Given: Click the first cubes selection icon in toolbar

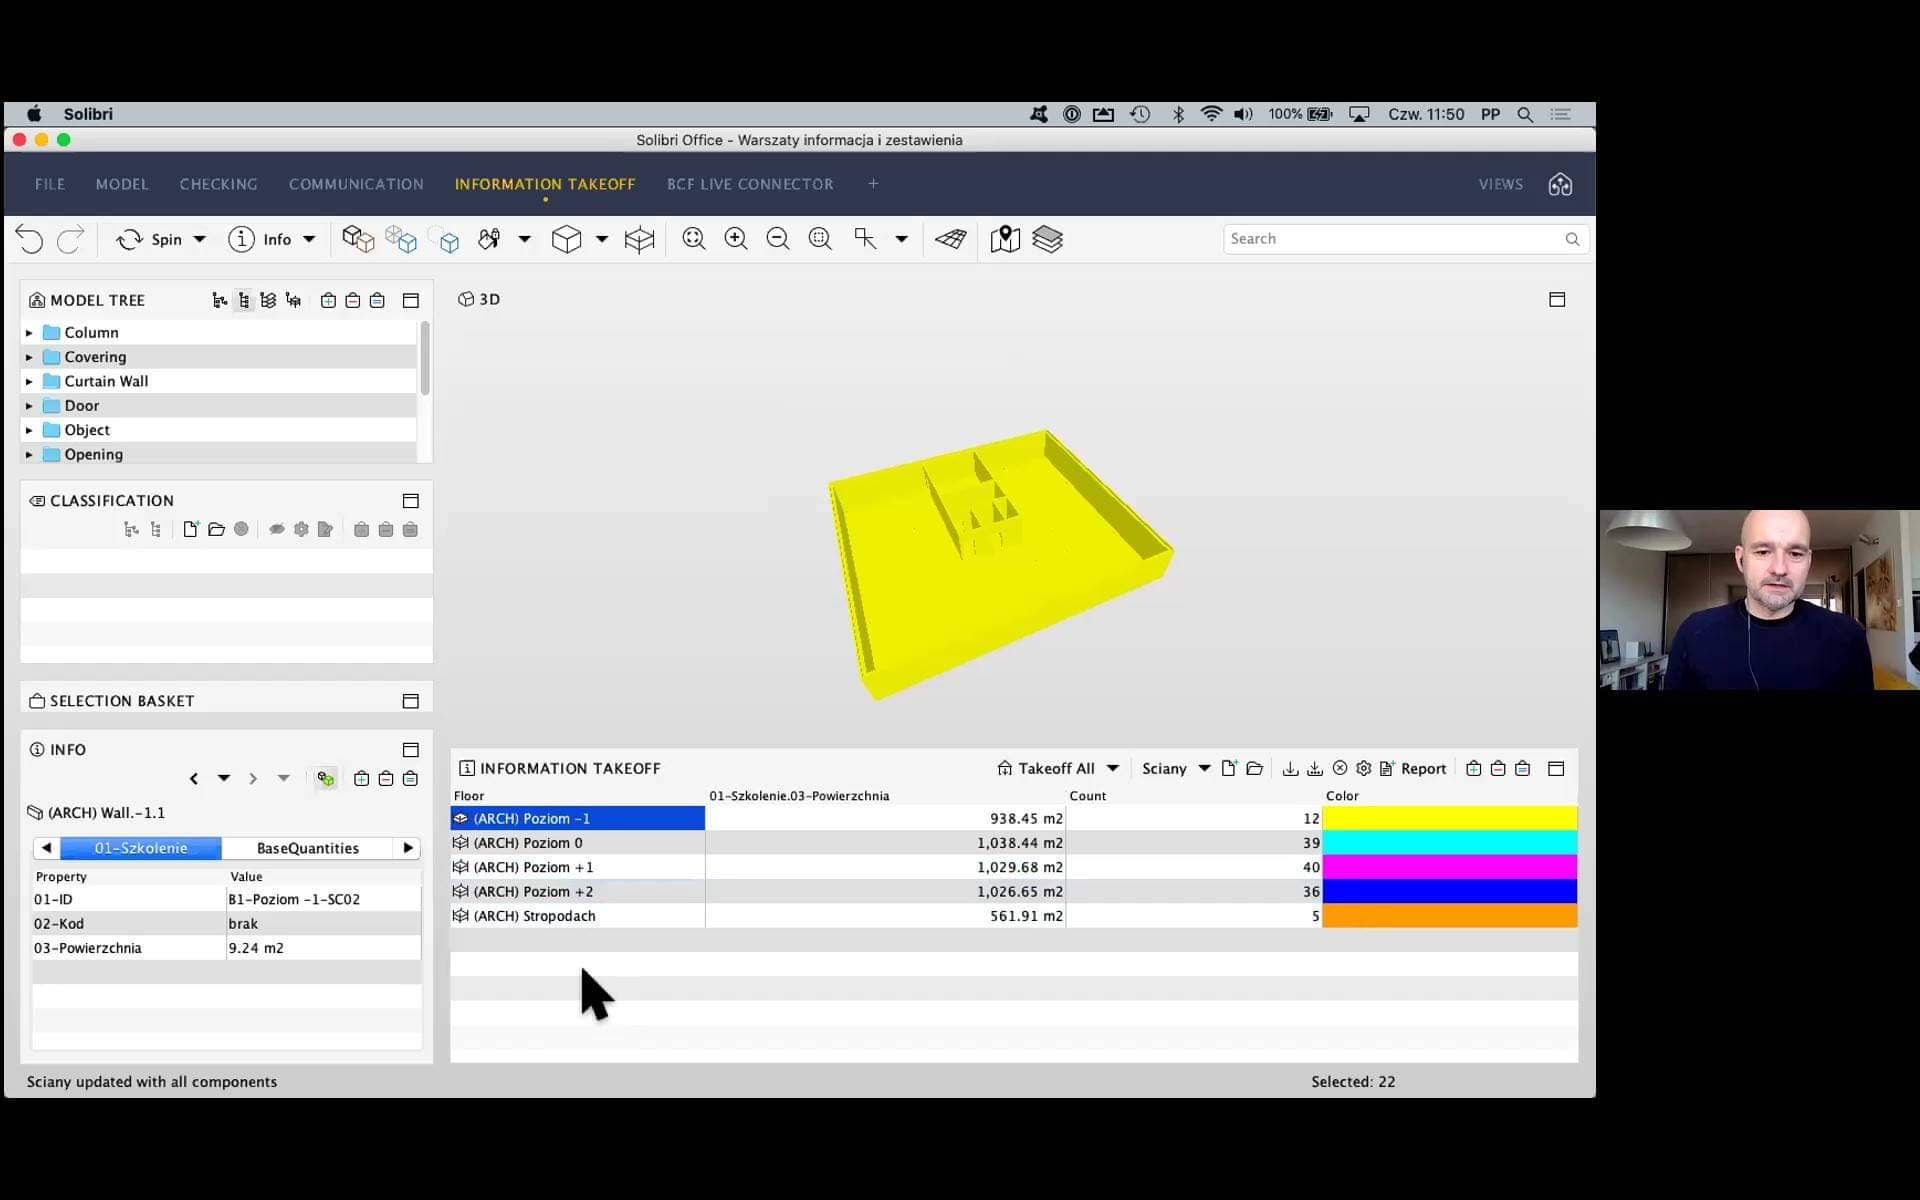Looking at the screenshot, I should [358, 239].
